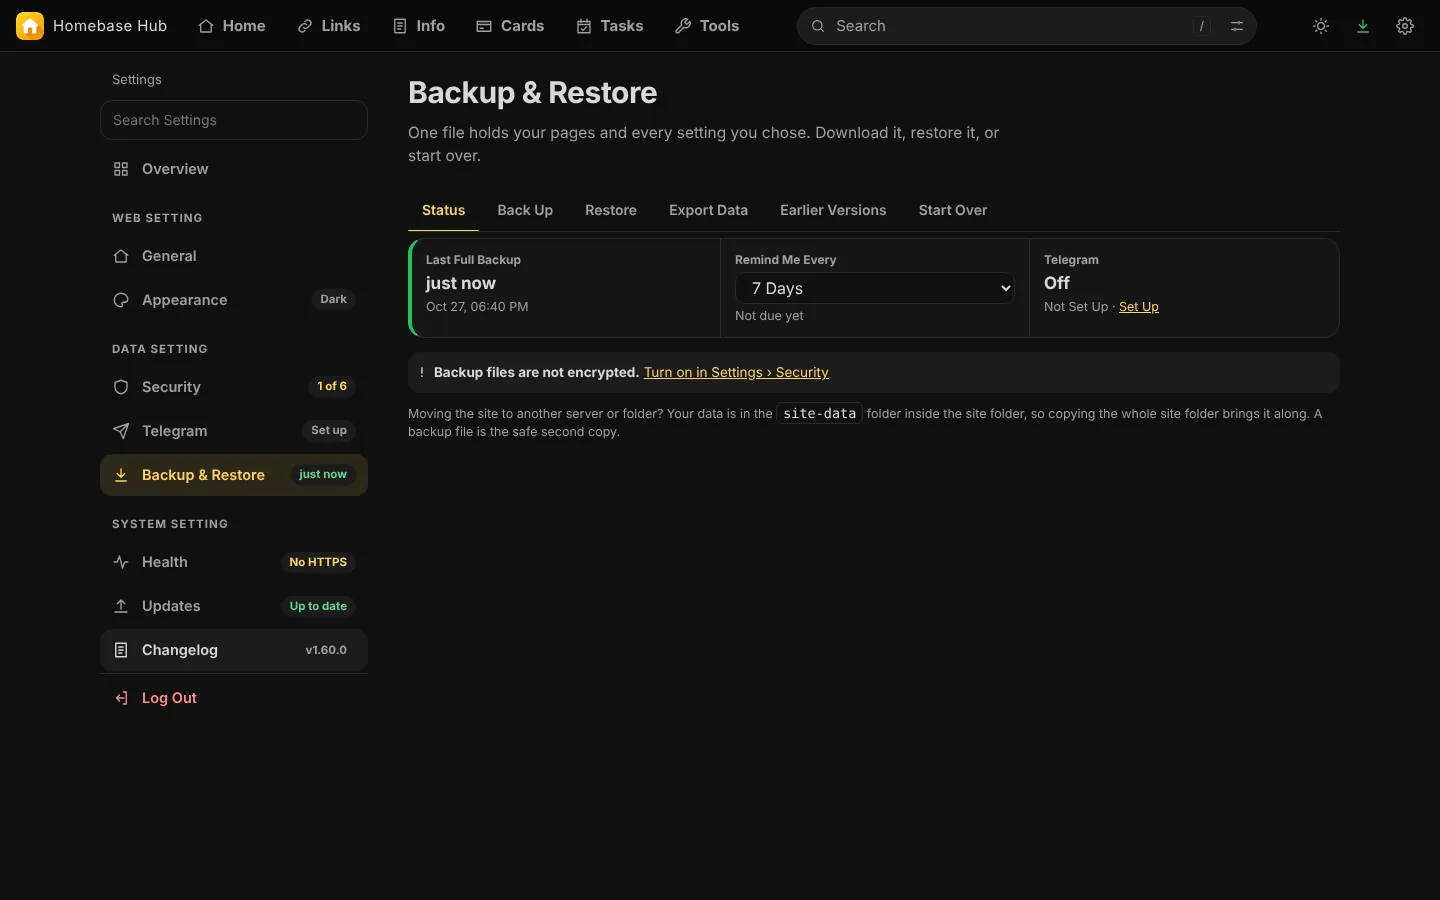1440x900 pixels.
Task: Click the Oct 27, 06:40 PM timestamp
Action: point(477,307)
